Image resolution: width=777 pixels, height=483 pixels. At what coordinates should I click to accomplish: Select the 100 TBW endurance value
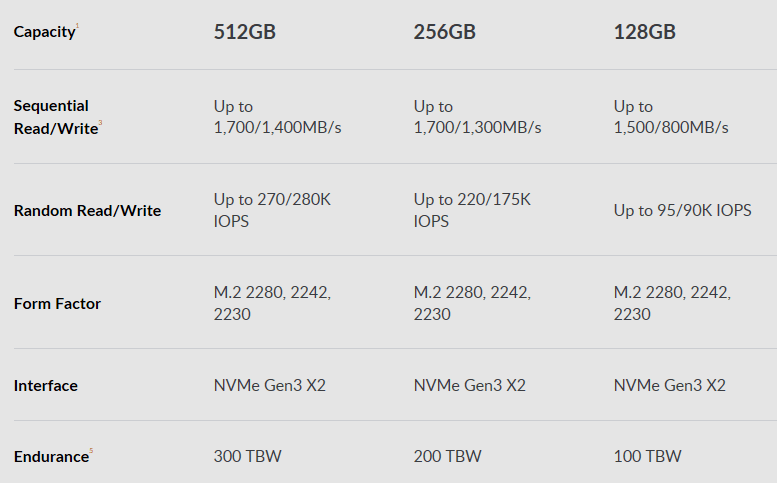click(x=647, y=457)
